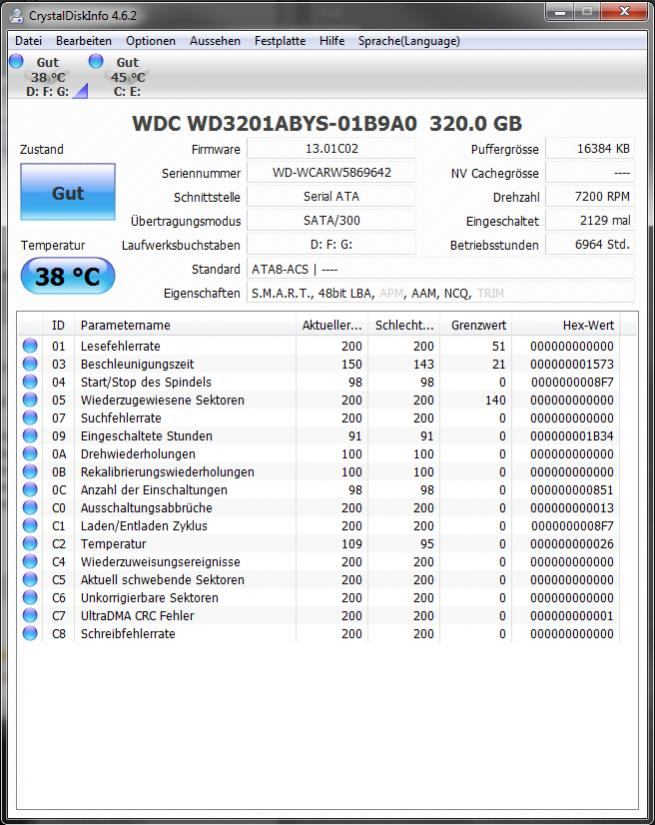Click the status orb of Wiederzuweisungsereignisse
Viewport: 655px width, 825px height.
[30, 561]
